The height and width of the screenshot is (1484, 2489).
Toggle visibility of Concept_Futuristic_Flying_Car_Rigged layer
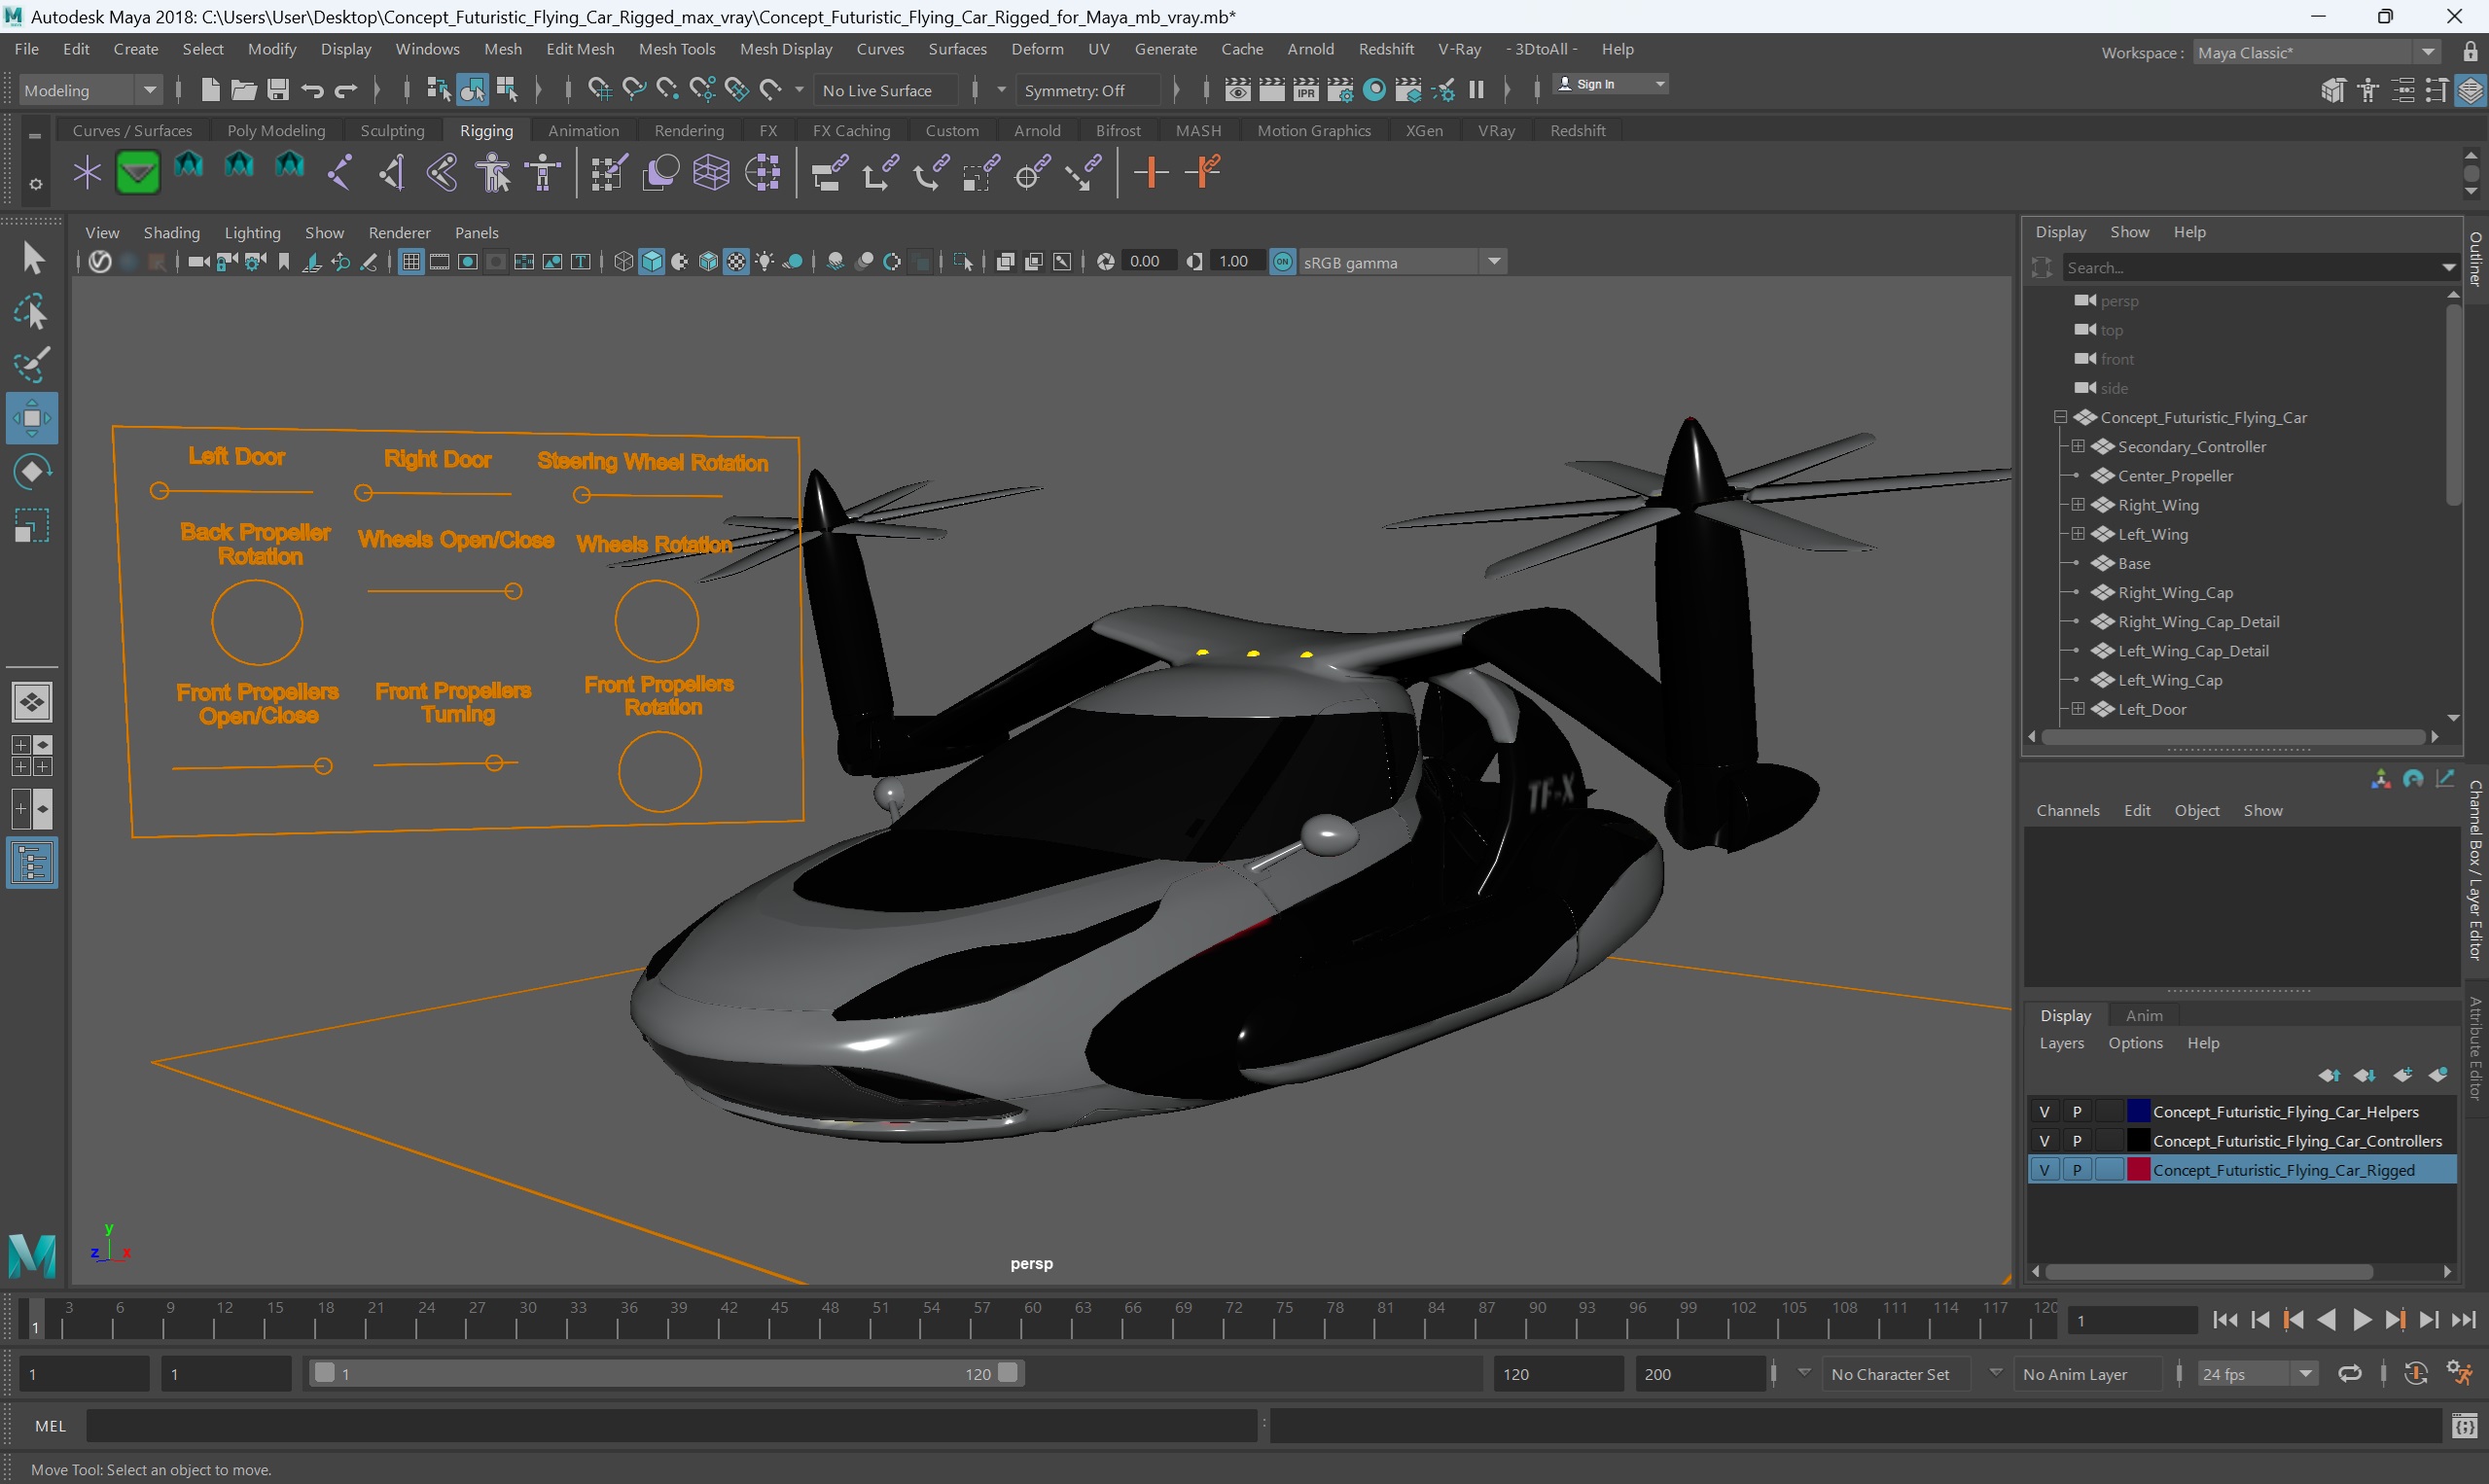pos(2044,1170)
